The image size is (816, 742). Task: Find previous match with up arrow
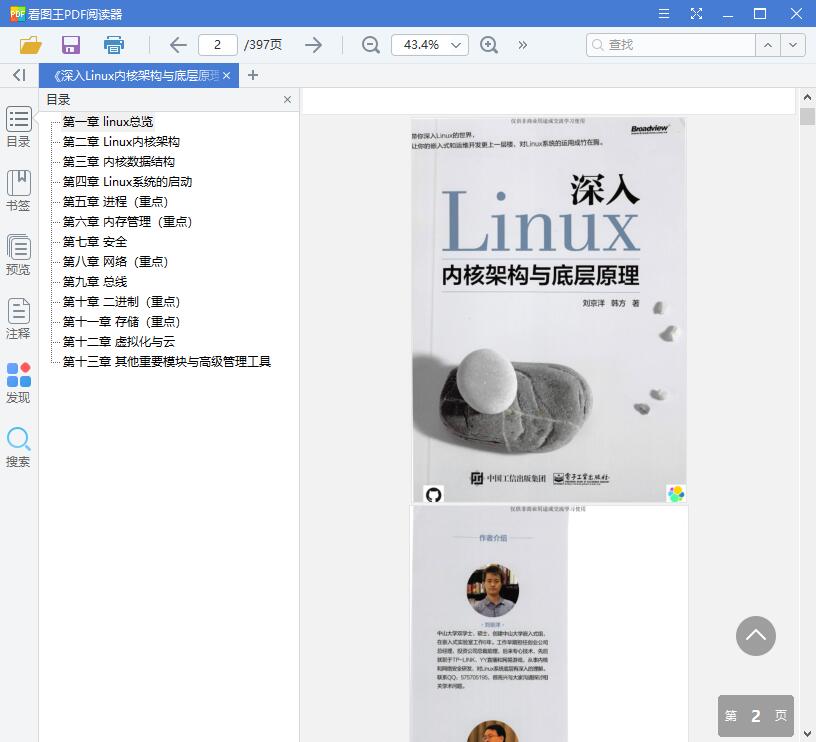[768, 45]
